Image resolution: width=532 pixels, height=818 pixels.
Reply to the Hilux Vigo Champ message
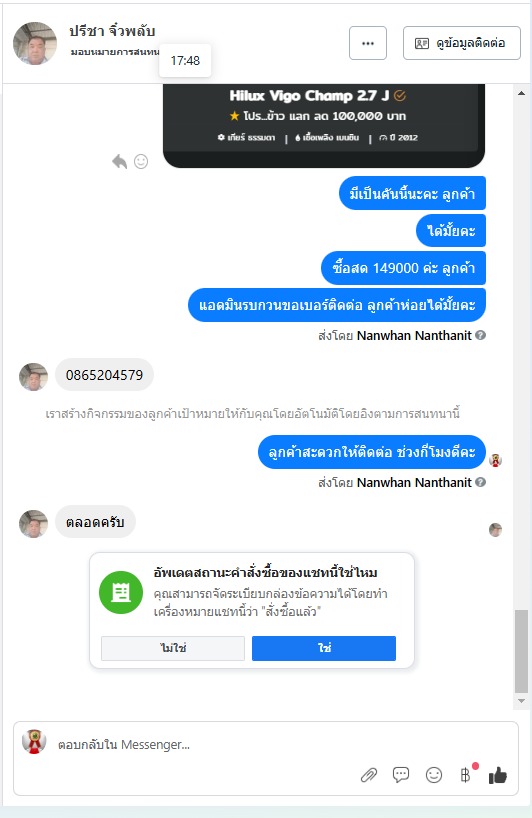point(119,162)
